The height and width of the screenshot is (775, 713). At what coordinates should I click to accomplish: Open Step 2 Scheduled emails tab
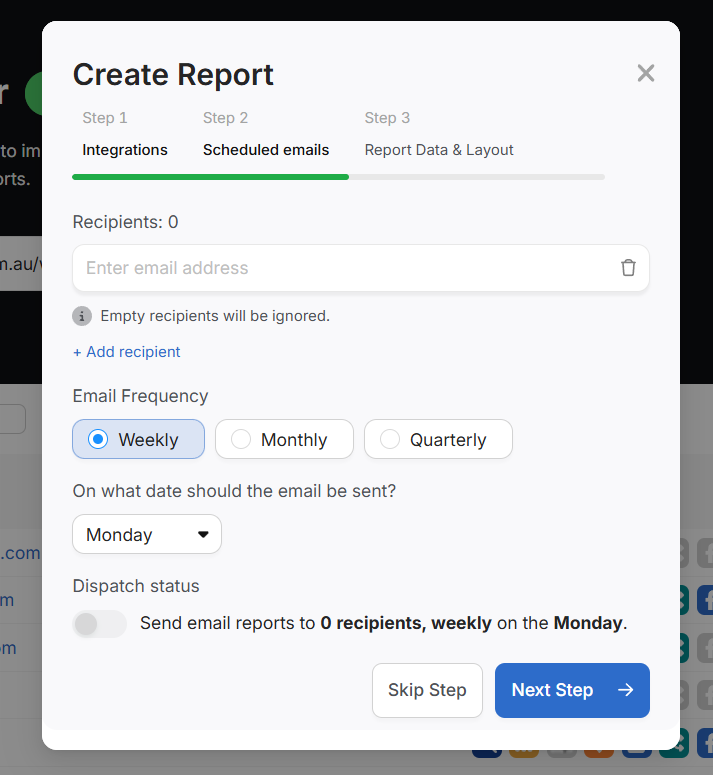[x=266, y=134]
